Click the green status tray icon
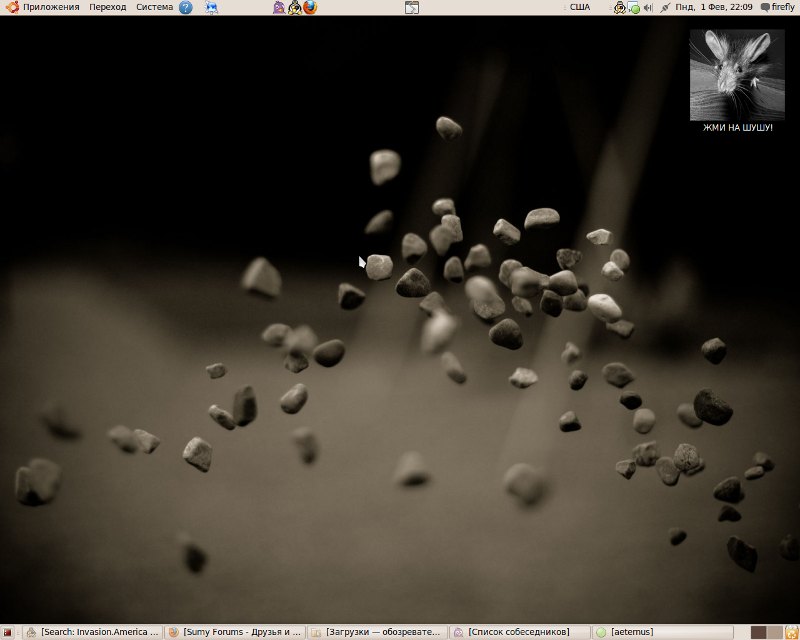This screenshot has height=640, width=800. point(634,8)
